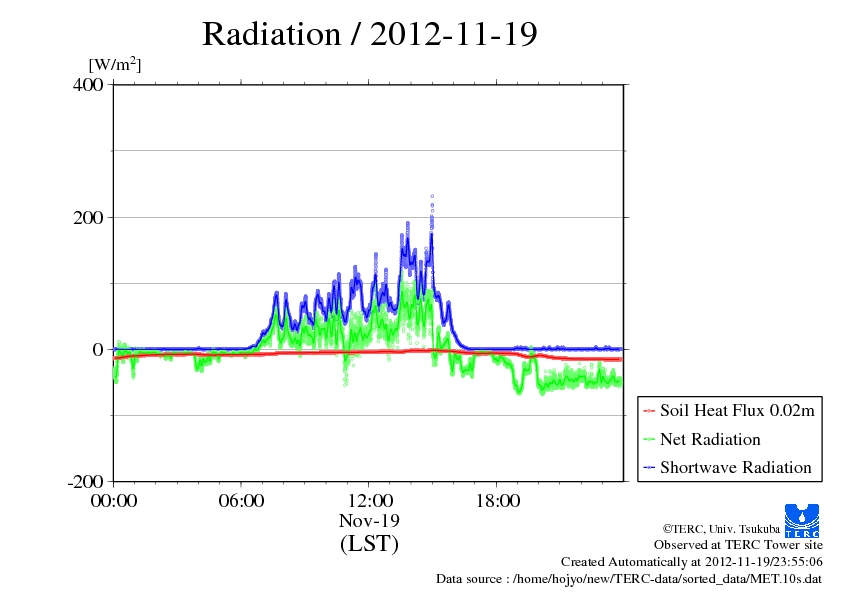The height and width of the screenshot is (595, 842).
Task: Click the -200 y-axis label
Action: coord(85,481)
